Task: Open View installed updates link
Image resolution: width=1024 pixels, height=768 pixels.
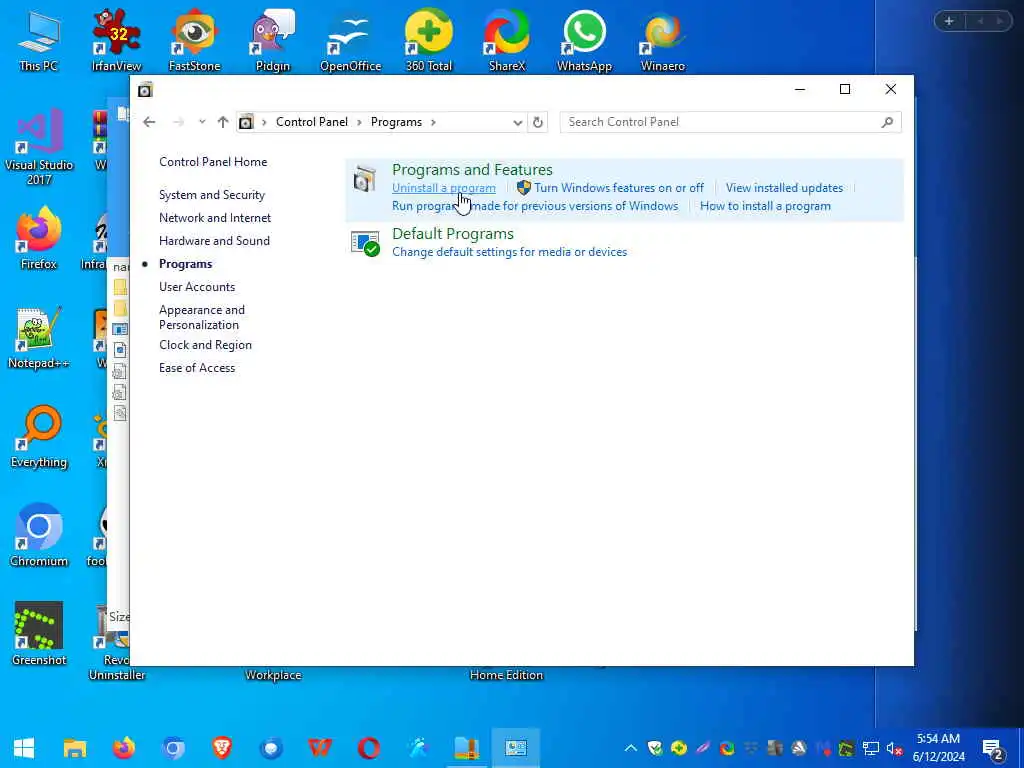Action: pyautogui.click(x=784, y=188)
